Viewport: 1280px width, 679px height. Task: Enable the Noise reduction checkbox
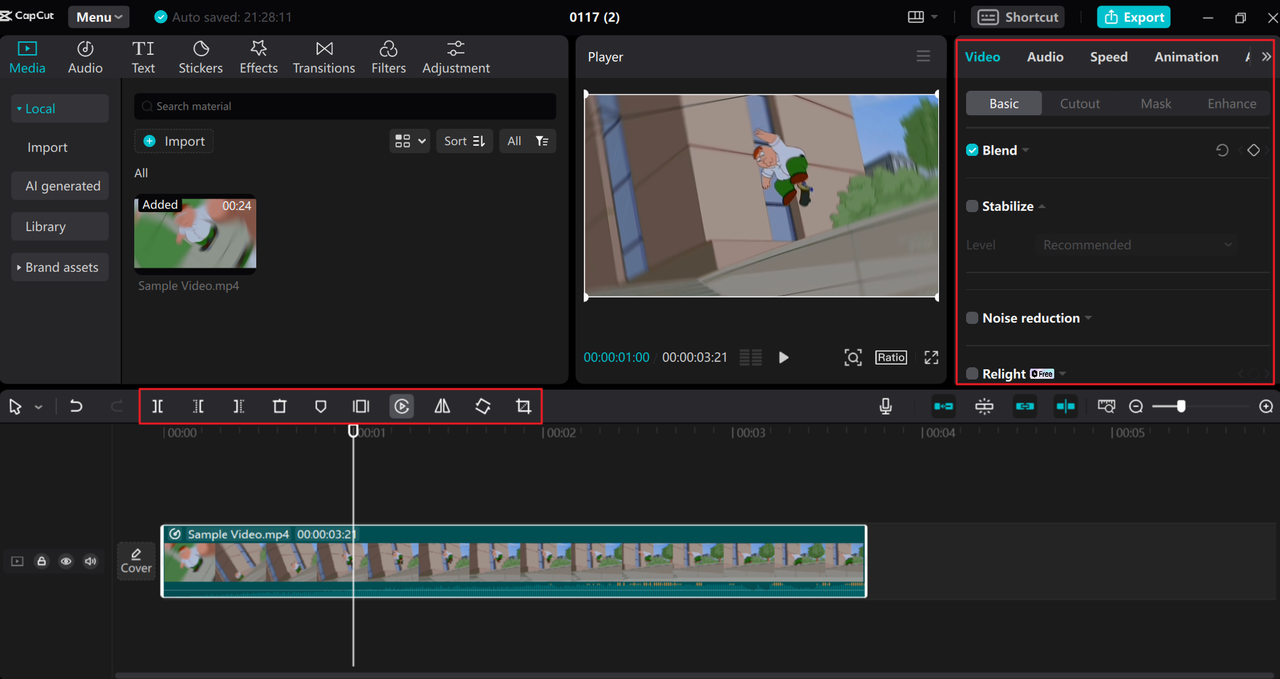coord(972,318)
